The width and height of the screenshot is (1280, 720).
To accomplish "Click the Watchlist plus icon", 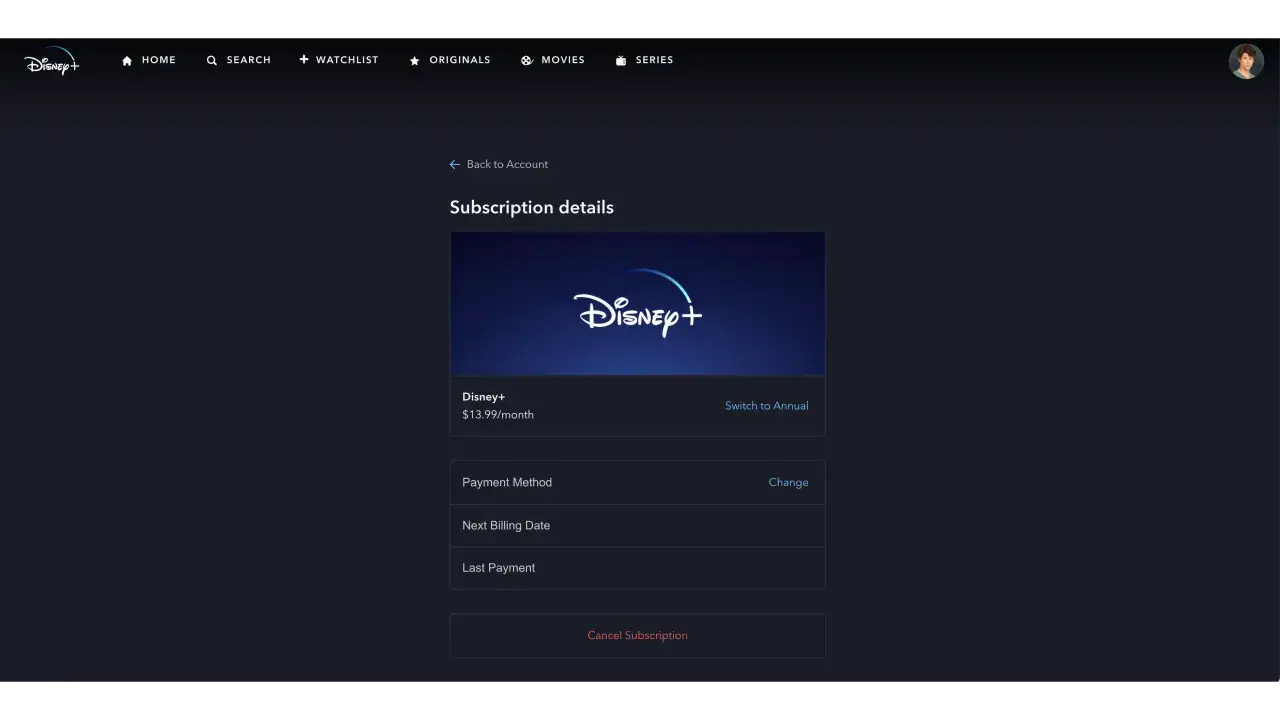I will (304, 60).
